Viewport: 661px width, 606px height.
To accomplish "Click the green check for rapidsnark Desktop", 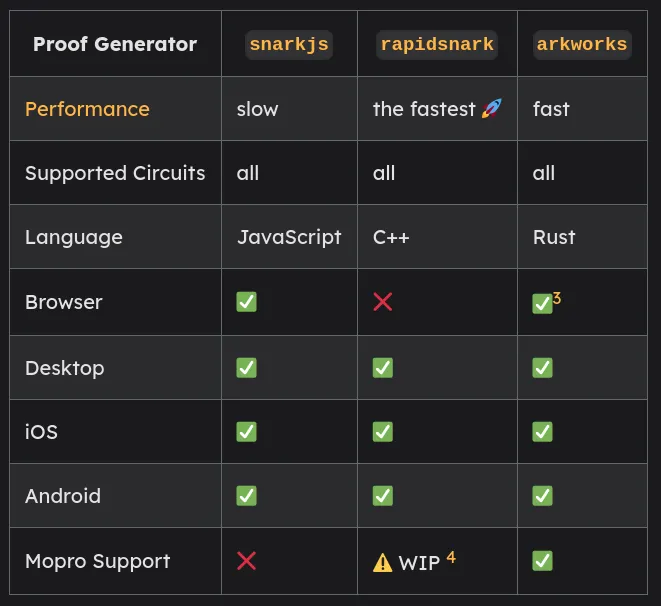I will (x=383, y=367).
